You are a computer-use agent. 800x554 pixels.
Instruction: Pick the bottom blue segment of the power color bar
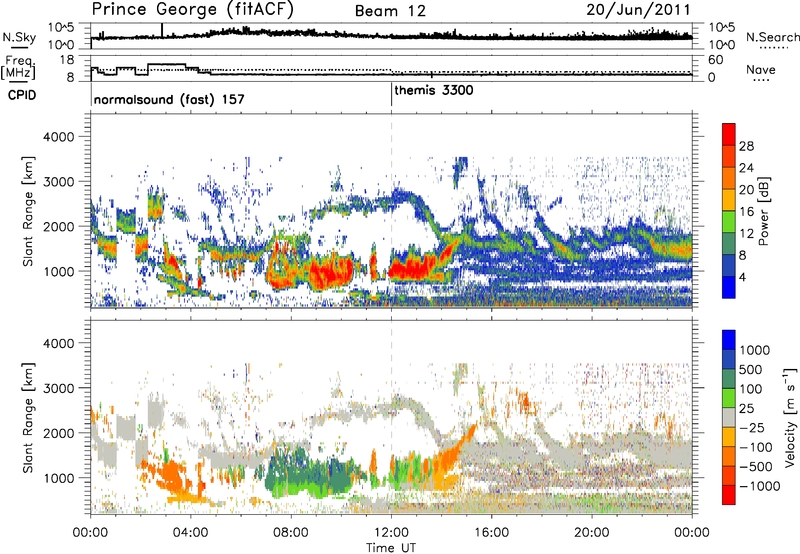[x=729, y=287]
